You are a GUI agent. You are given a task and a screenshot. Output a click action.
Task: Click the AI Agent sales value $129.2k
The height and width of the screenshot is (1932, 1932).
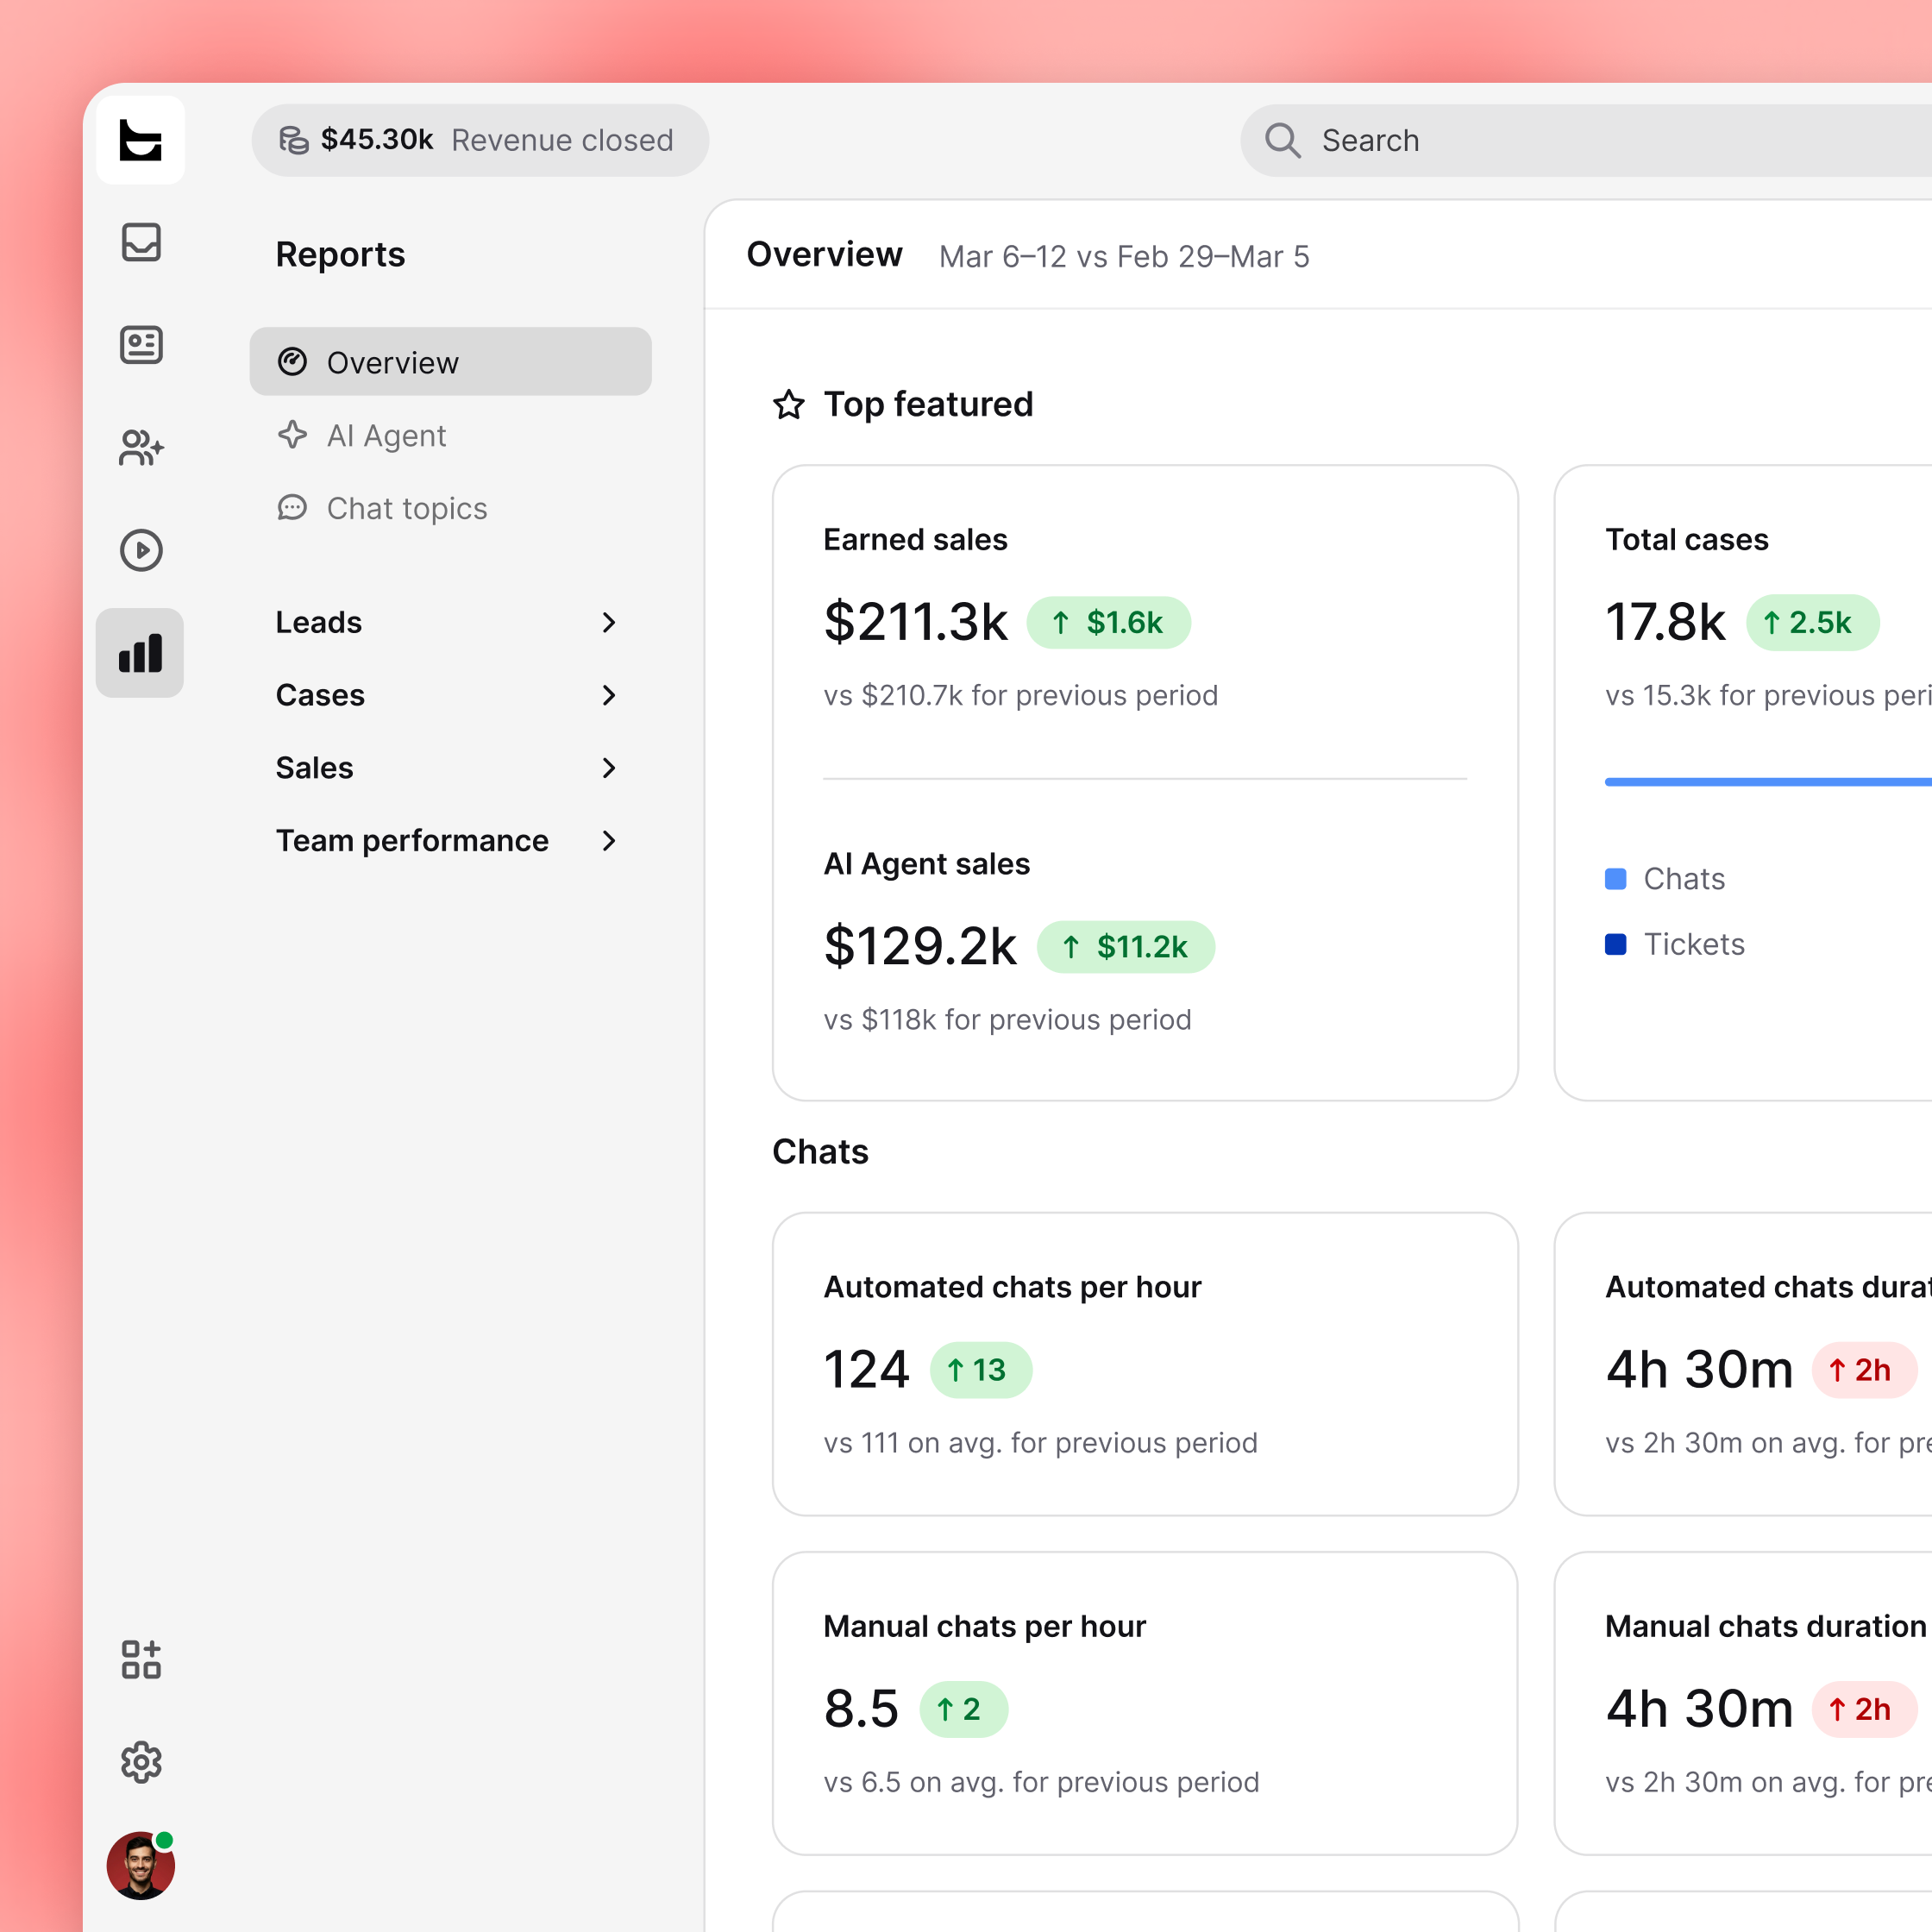[x=920, y=946]
